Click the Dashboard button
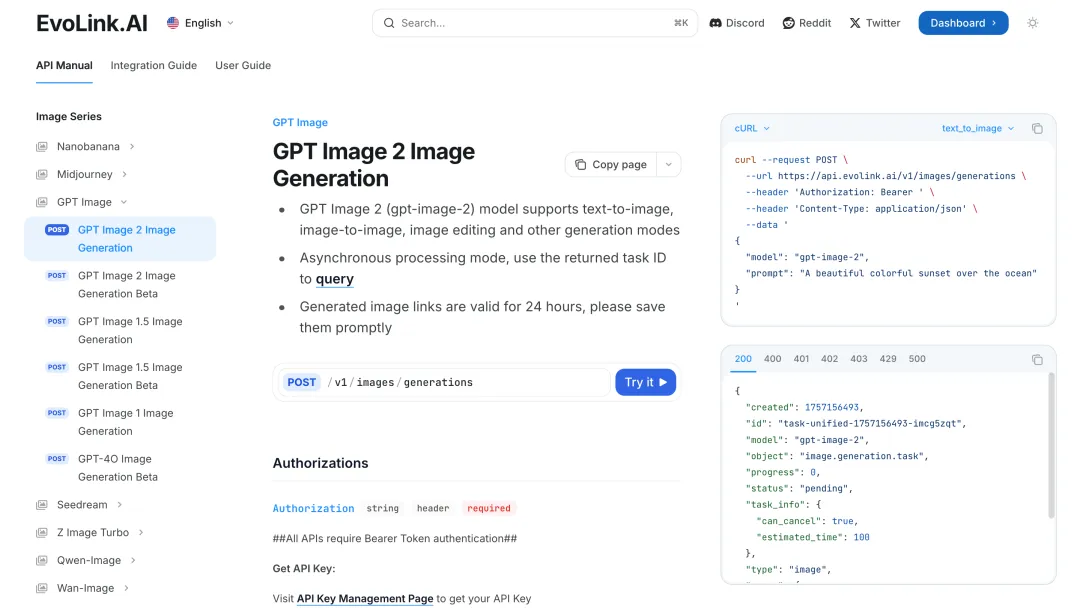 (963, 23)
